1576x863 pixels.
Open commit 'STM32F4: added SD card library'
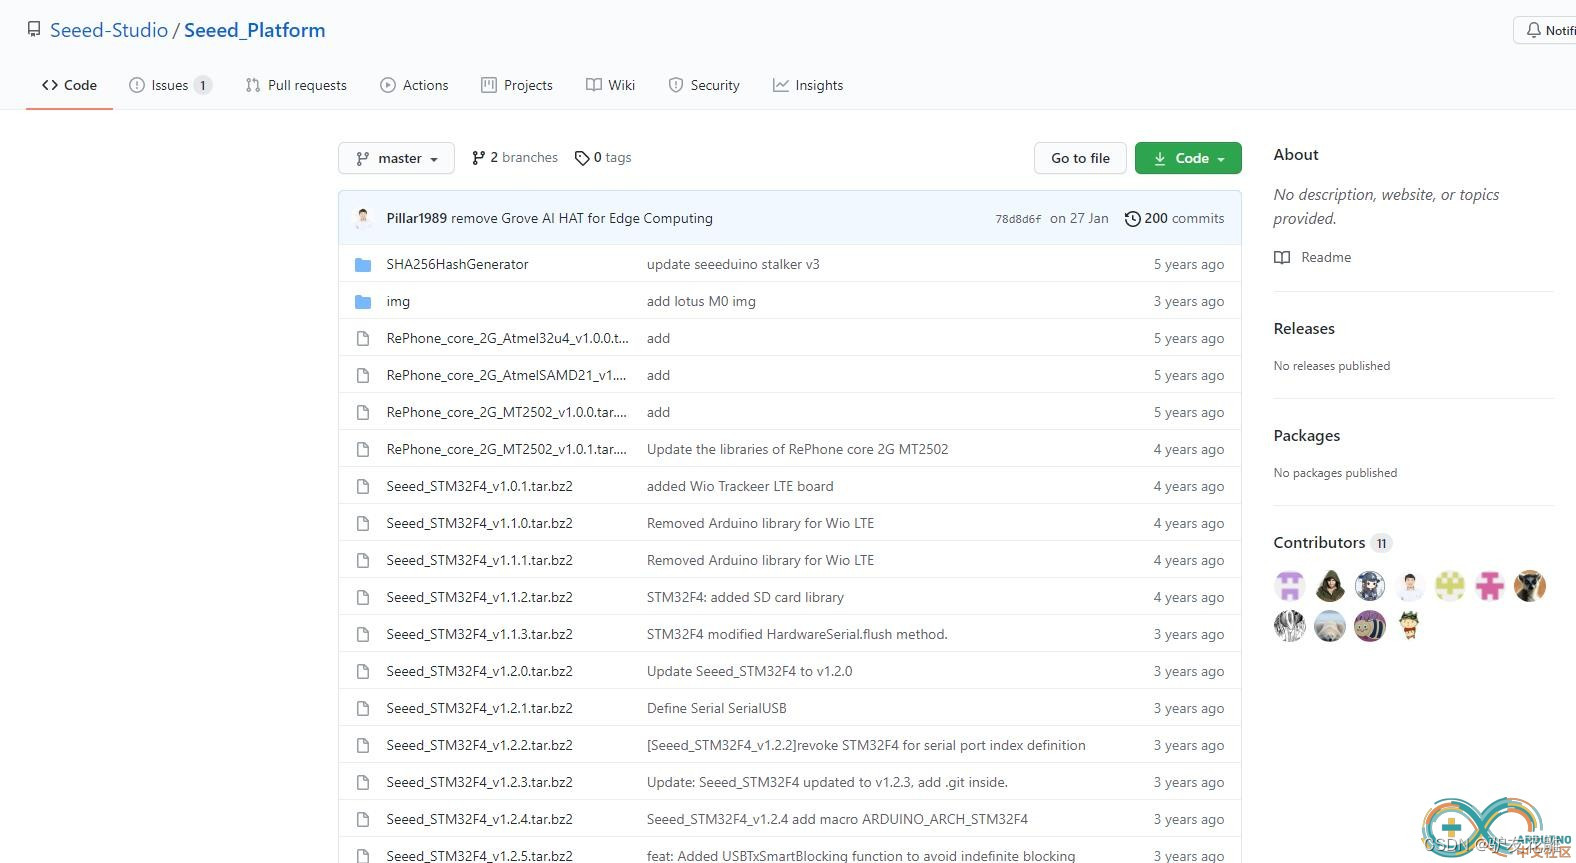745,597
